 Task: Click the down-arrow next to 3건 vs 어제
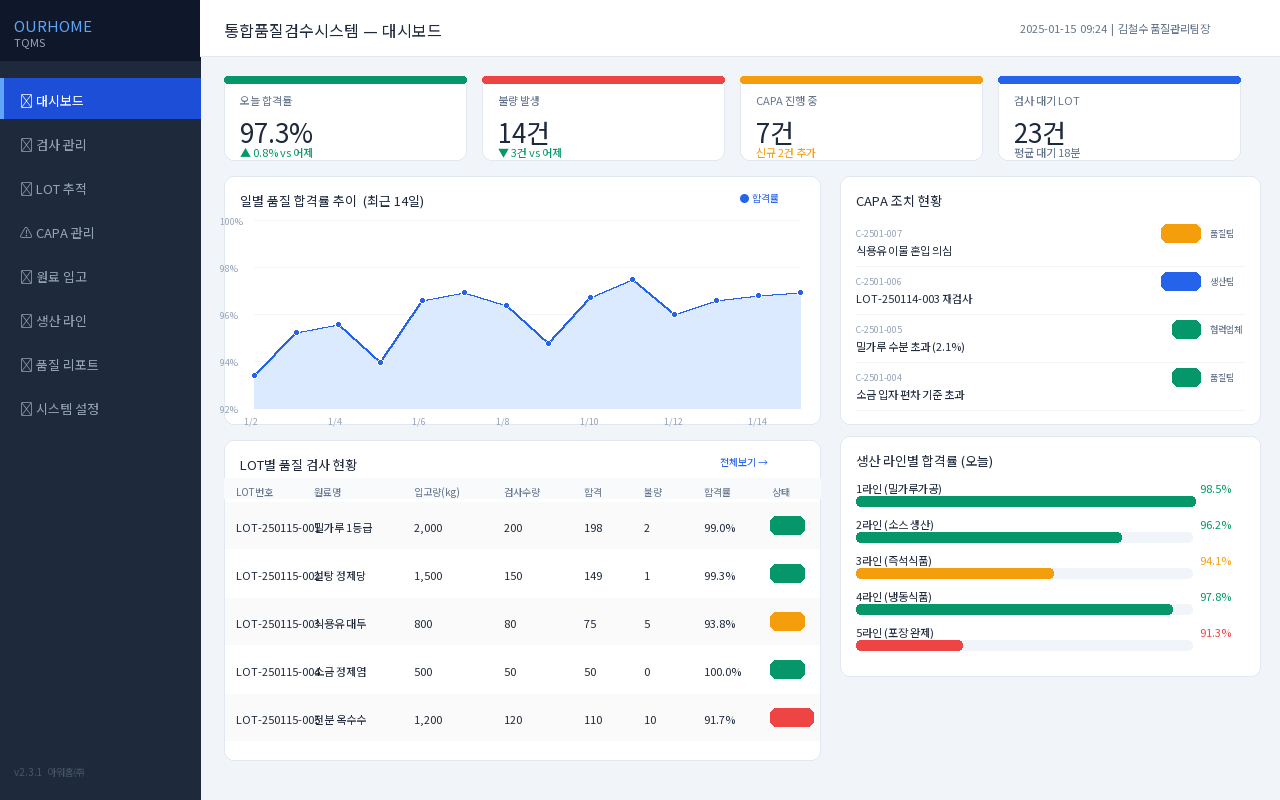point(503,153)
